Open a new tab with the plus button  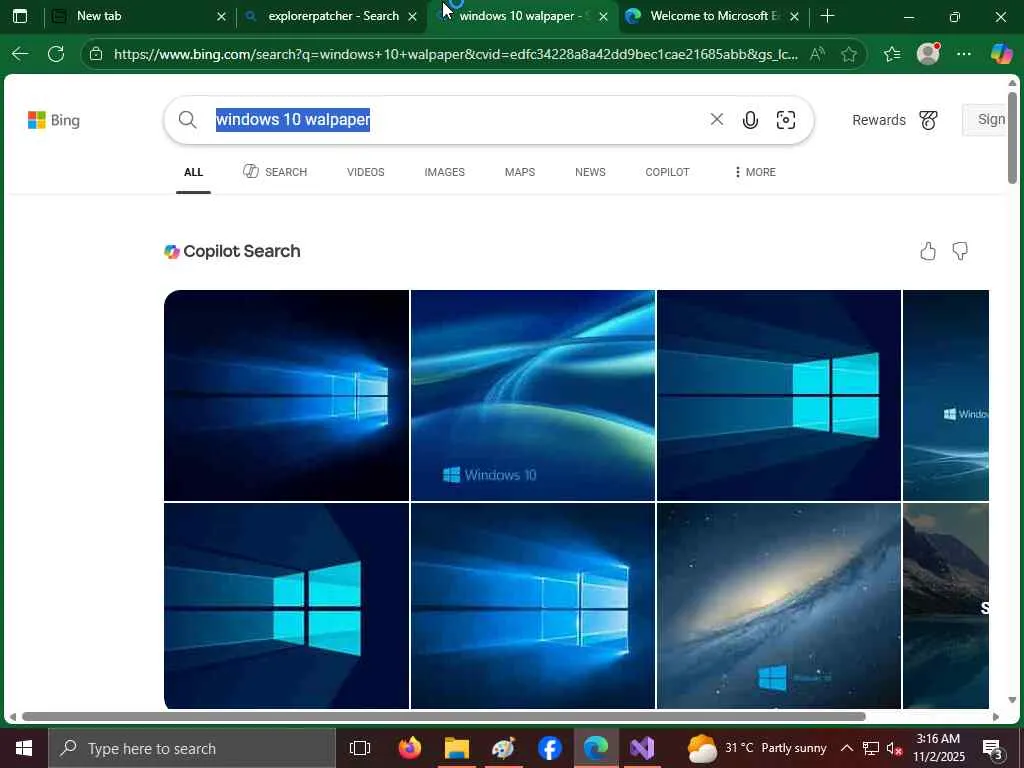point(827,16)
